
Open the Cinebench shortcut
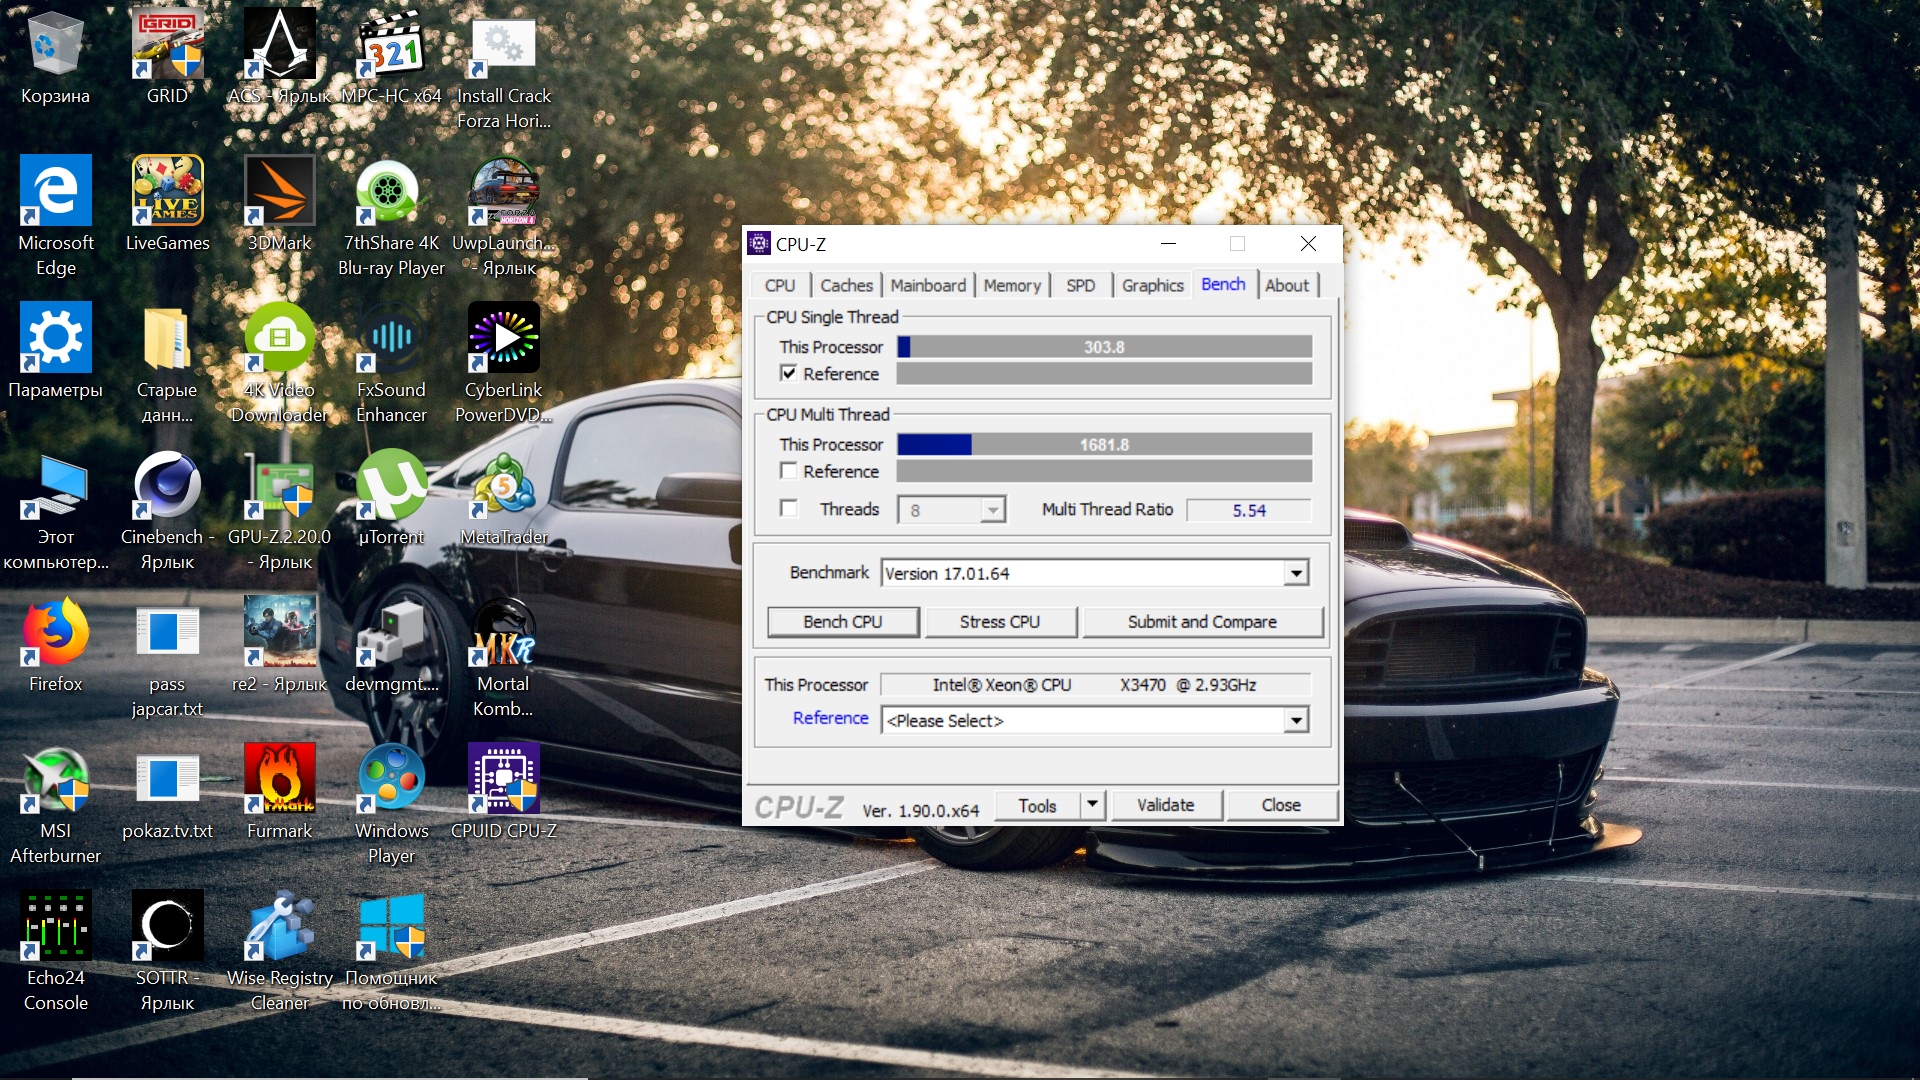pos(167,487)
